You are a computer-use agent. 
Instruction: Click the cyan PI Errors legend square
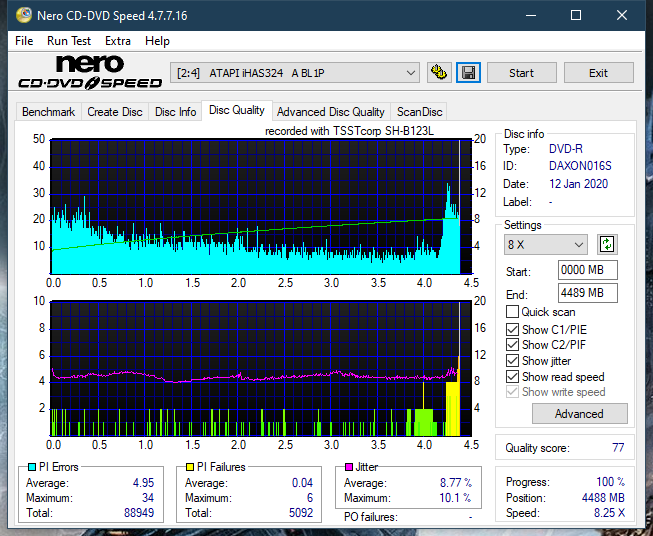click(31, 467)
